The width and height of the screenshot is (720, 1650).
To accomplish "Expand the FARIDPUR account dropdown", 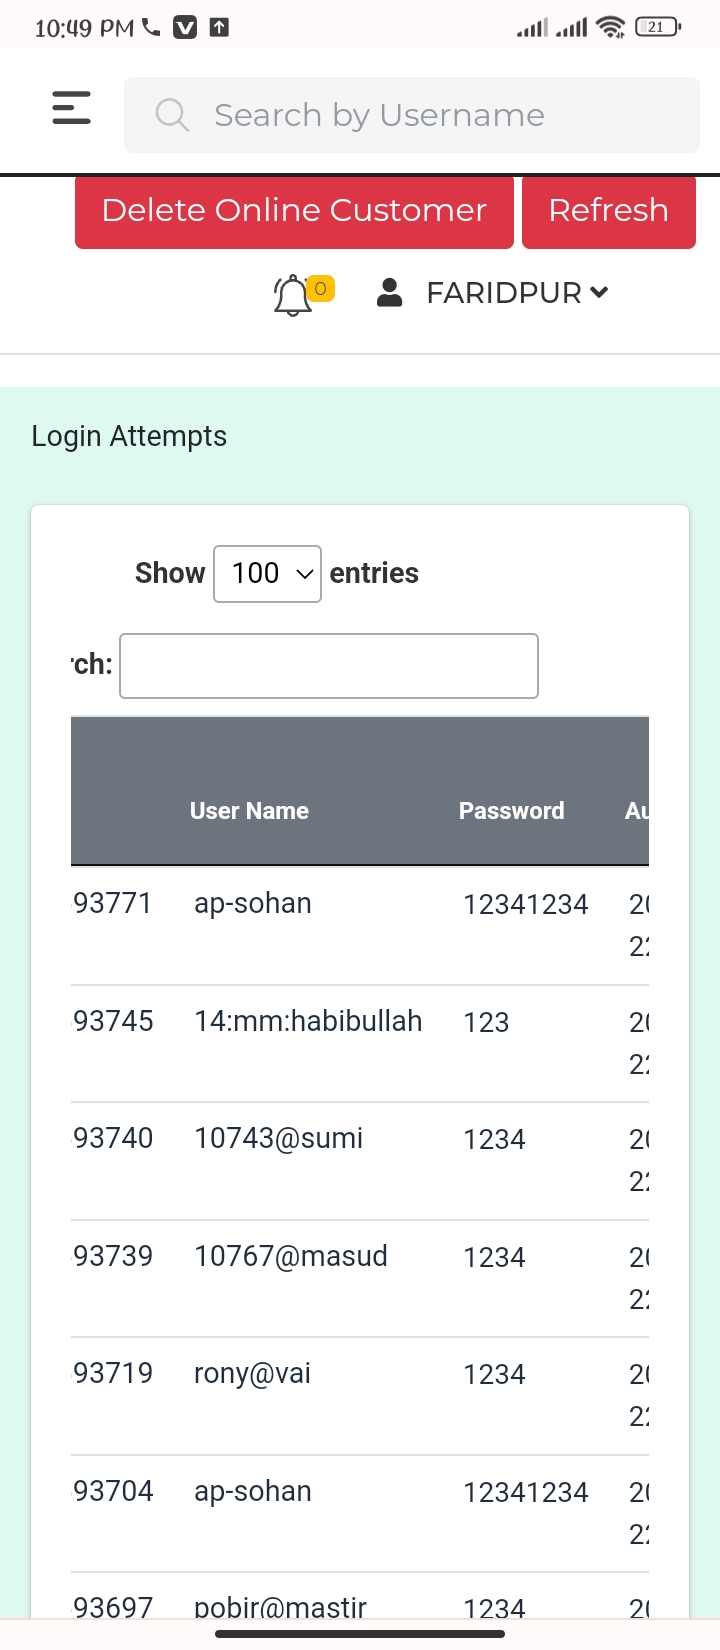I will click(517, 292).
